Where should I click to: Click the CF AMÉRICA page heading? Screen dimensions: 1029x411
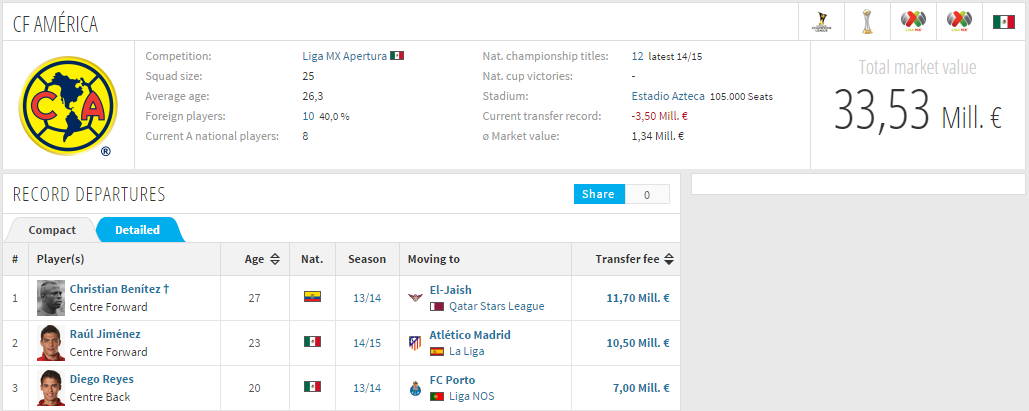[x=55, y=24]
